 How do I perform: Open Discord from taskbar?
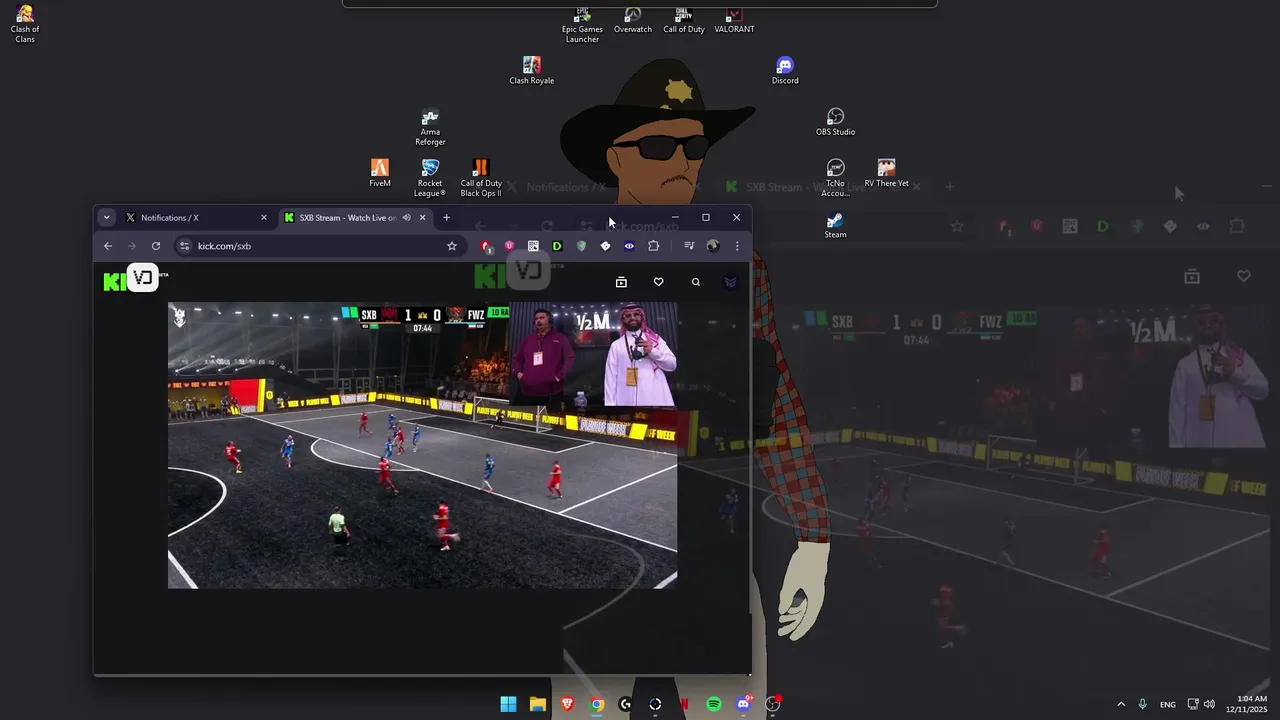[x=743, y=704]
